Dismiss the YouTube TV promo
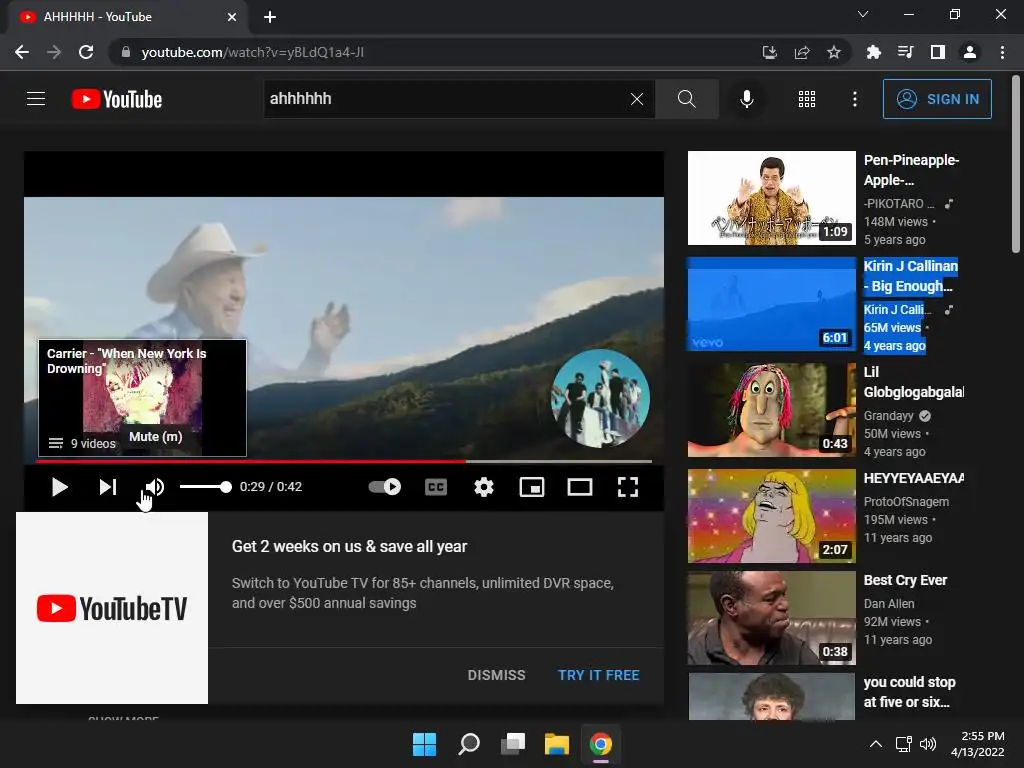 [x=496, y=675]
